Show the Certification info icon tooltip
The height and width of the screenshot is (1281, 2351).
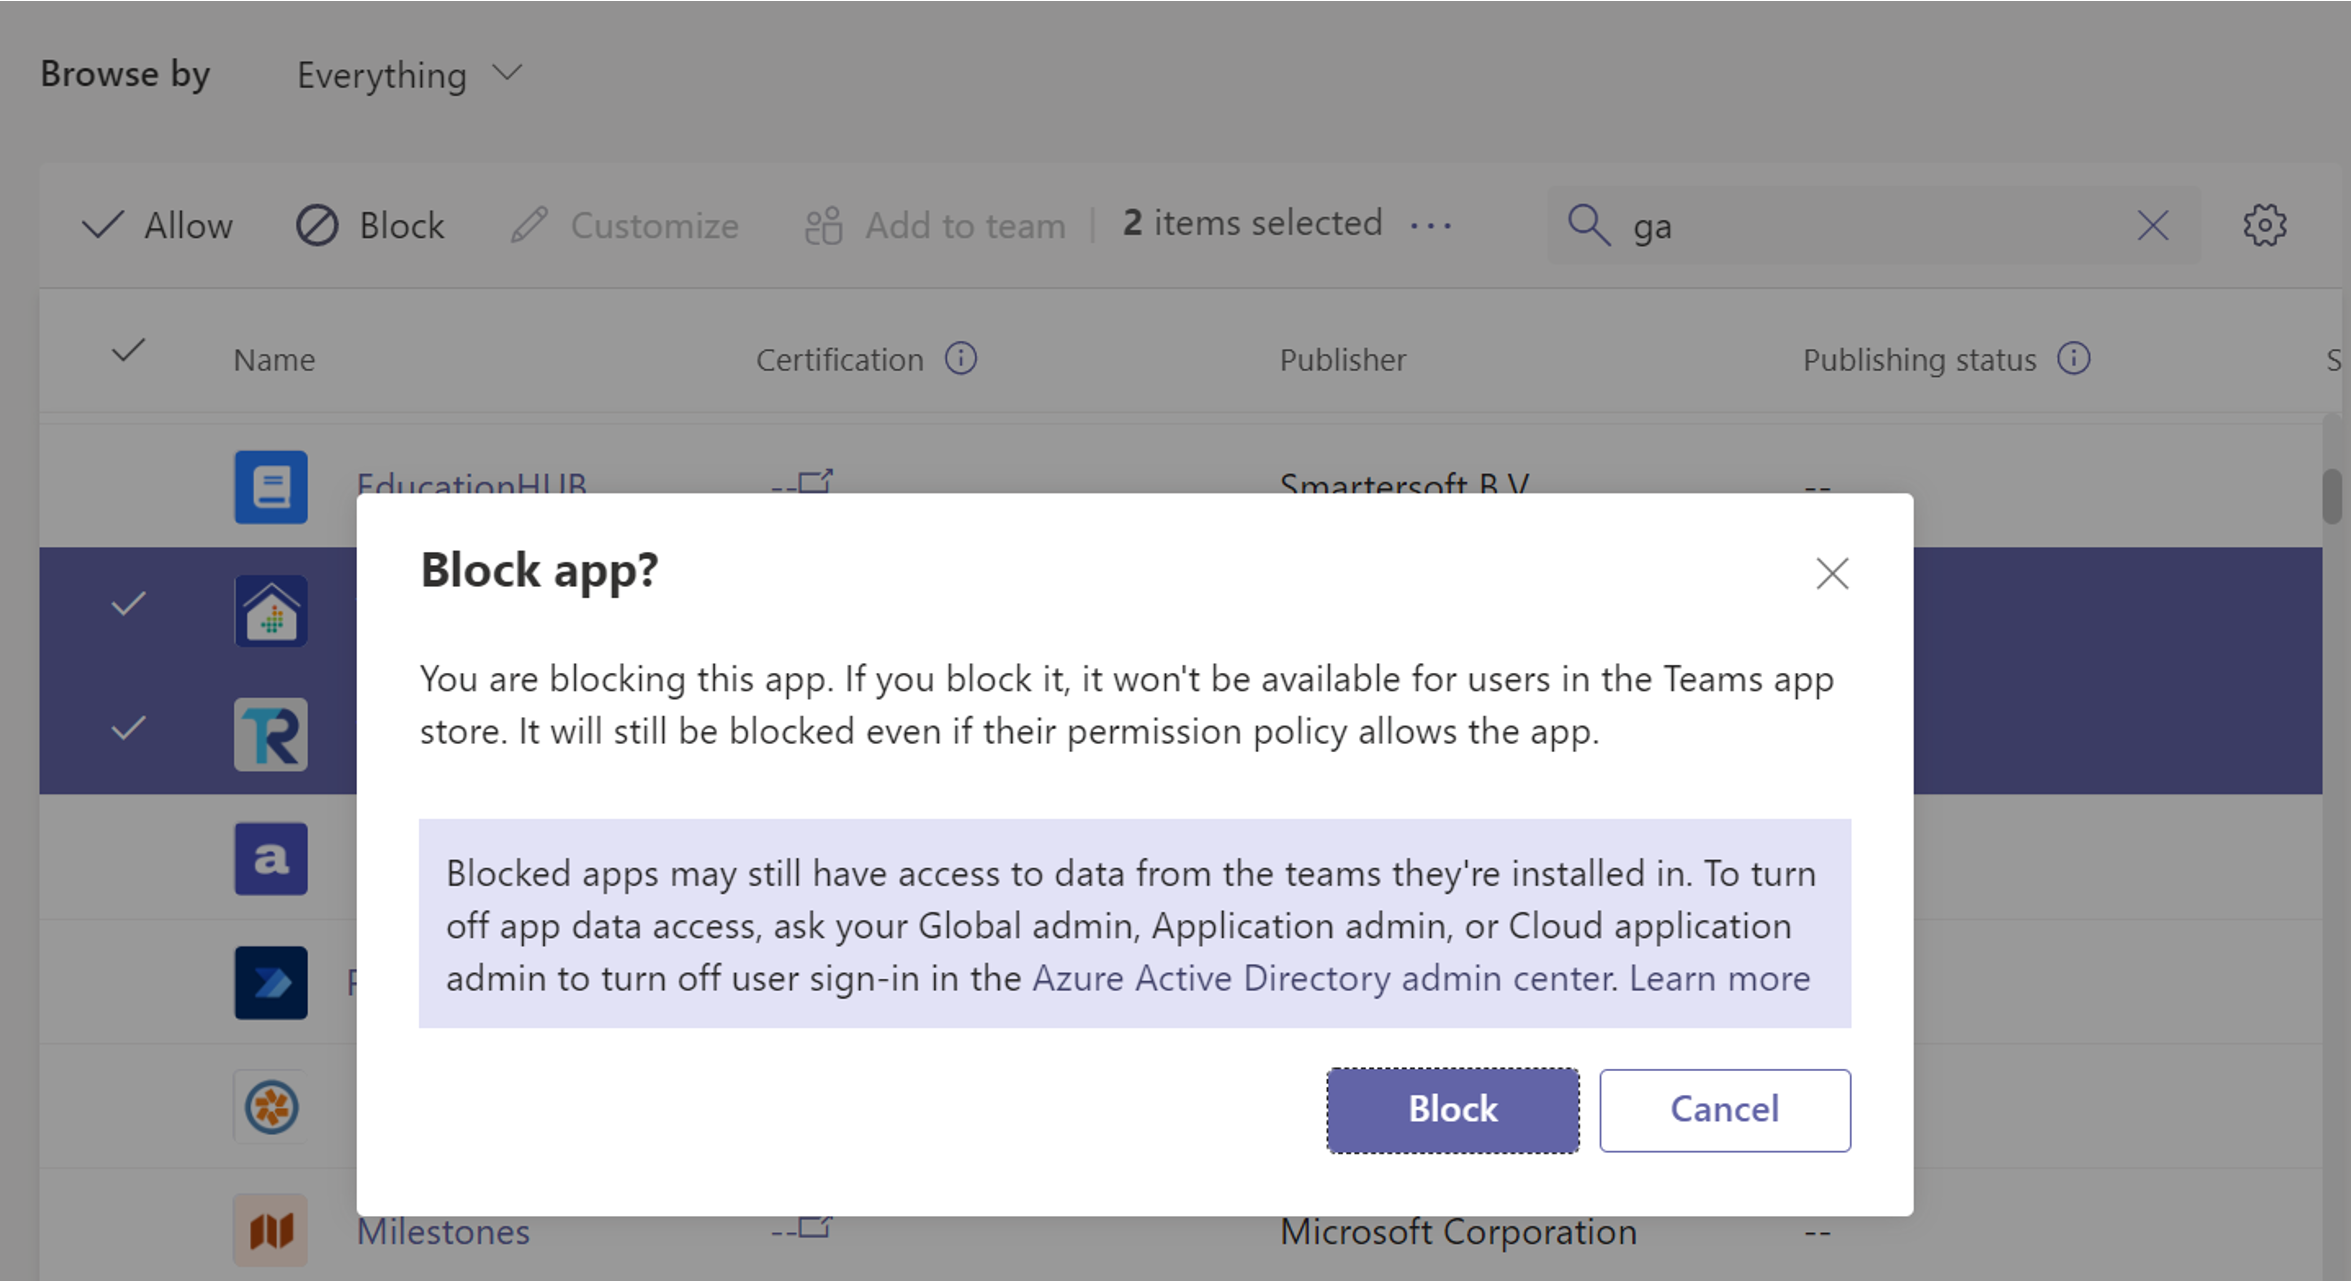coord(961,358)
